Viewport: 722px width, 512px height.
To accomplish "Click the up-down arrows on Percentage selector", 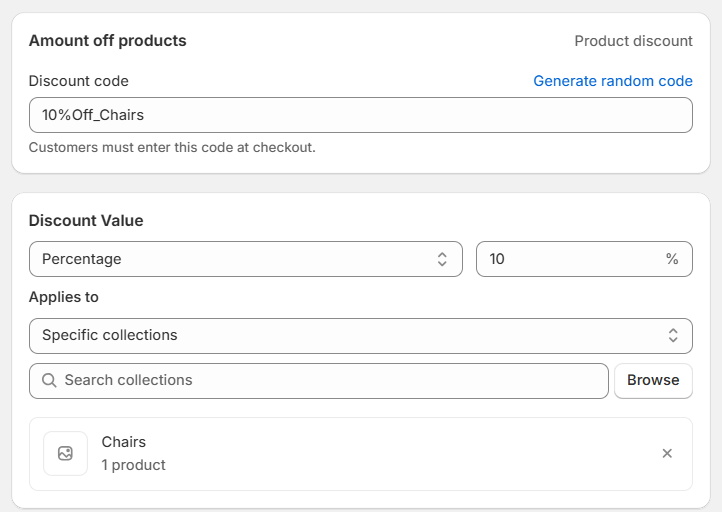I will point(442,259).
